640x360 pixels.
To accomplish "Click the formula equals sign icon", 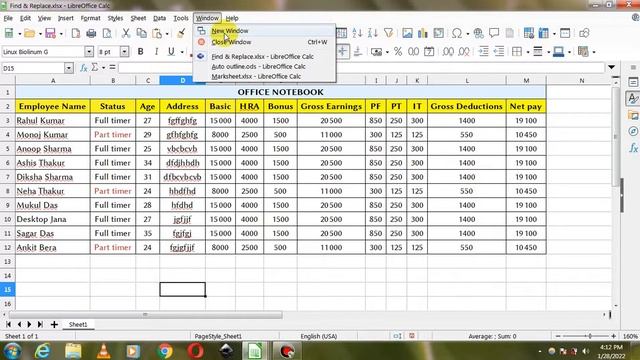I will click(112, 68).
